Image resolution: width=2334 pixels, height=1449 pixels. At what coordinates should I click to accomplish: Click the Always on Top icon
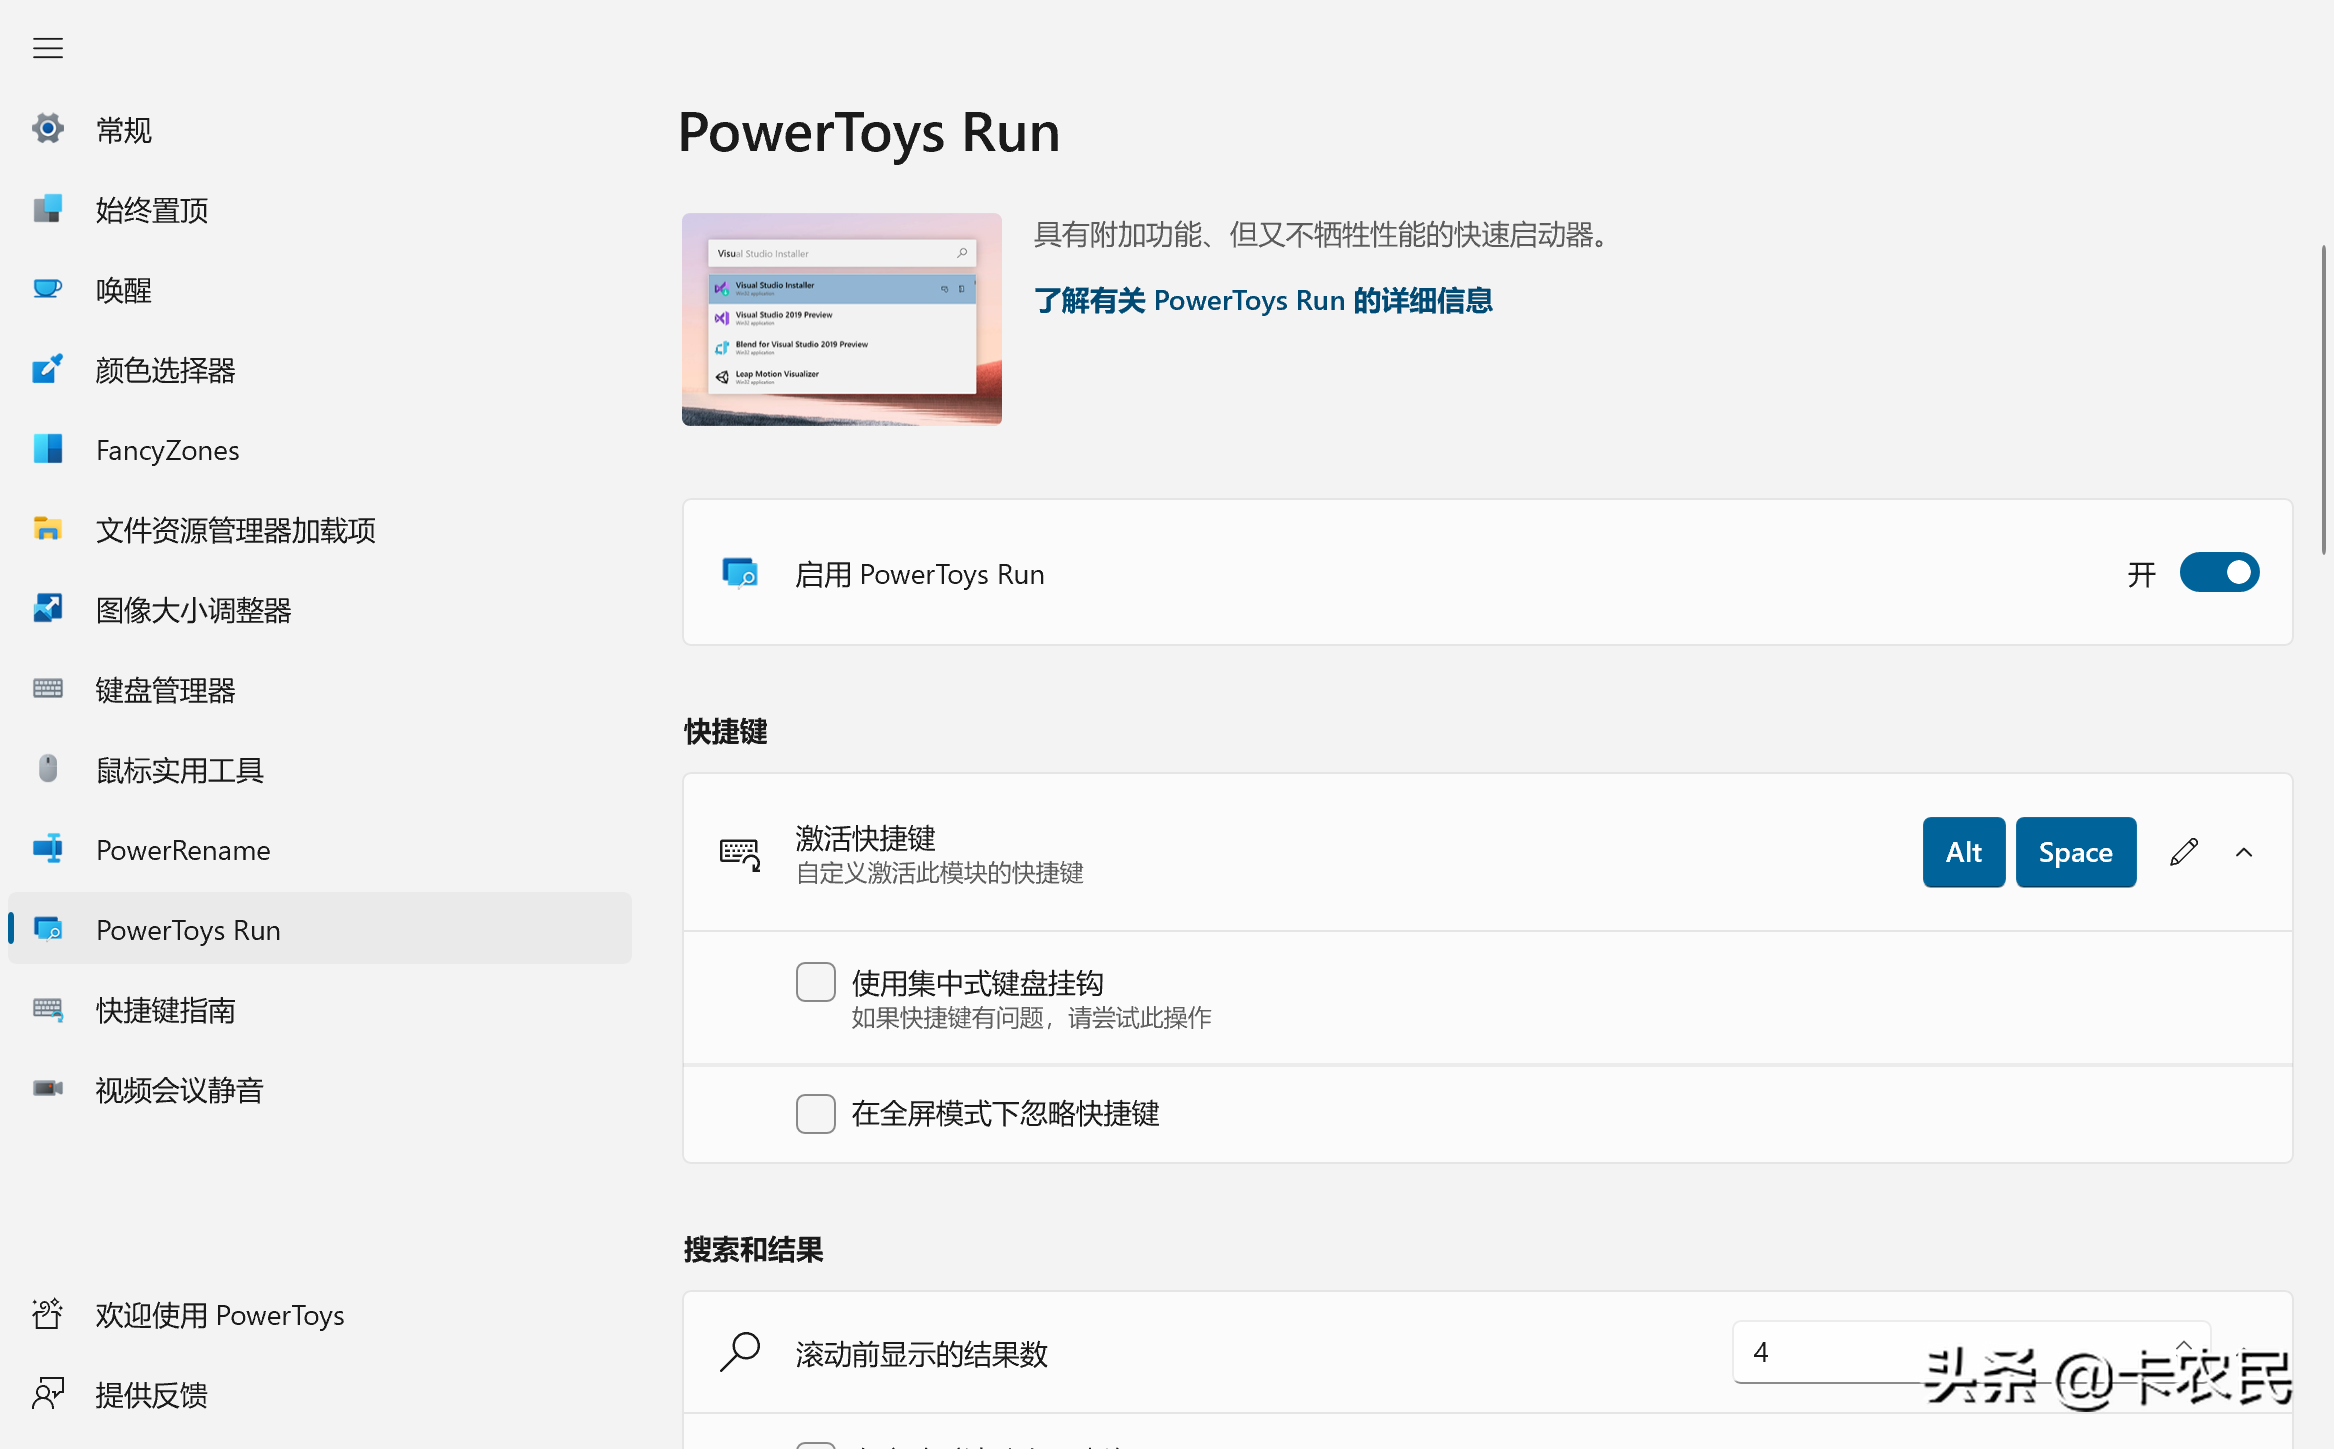pos(47,209)
